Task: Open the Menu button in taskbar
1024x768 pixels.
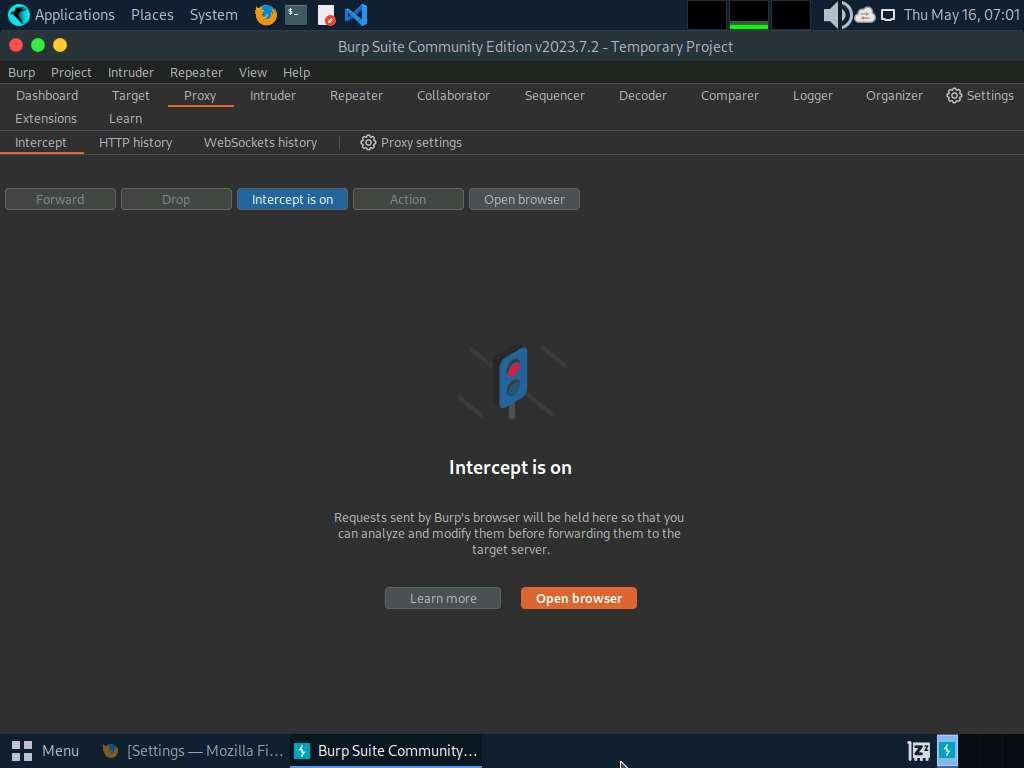Action: [46, 750]
